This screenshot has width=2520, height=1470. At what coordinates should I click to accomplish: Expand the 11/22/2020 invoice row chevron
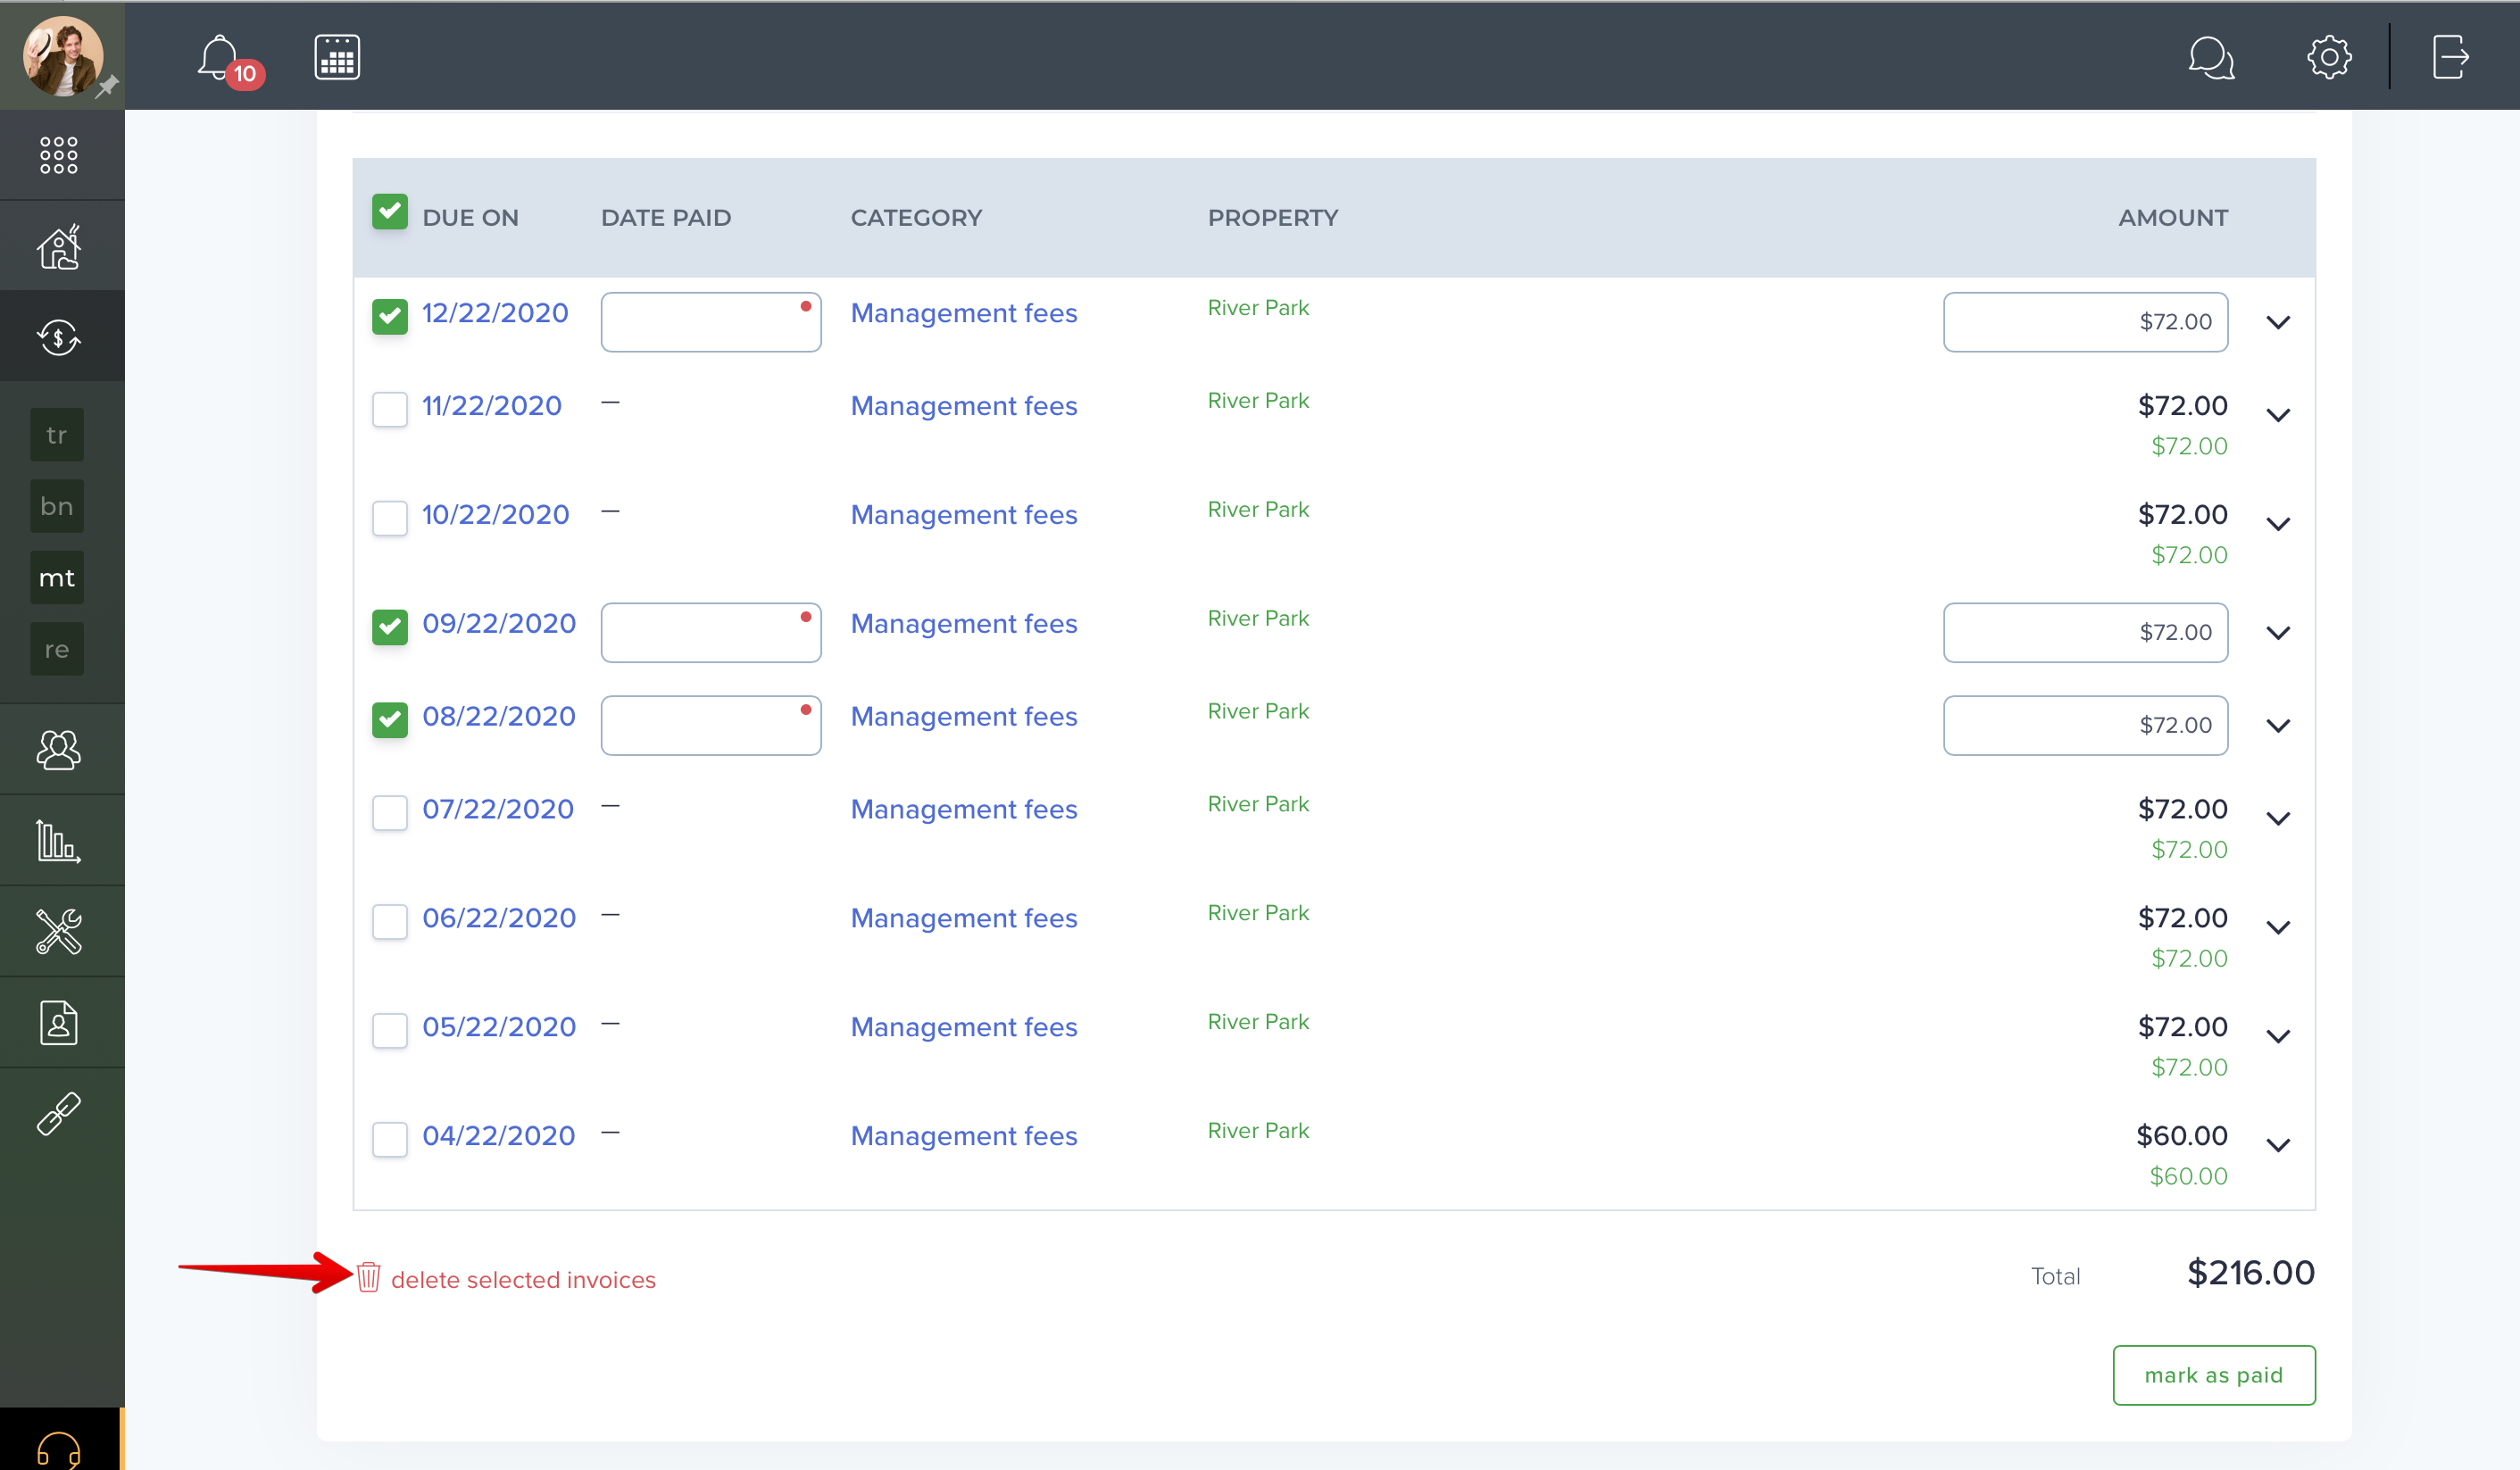[2278, 415]
